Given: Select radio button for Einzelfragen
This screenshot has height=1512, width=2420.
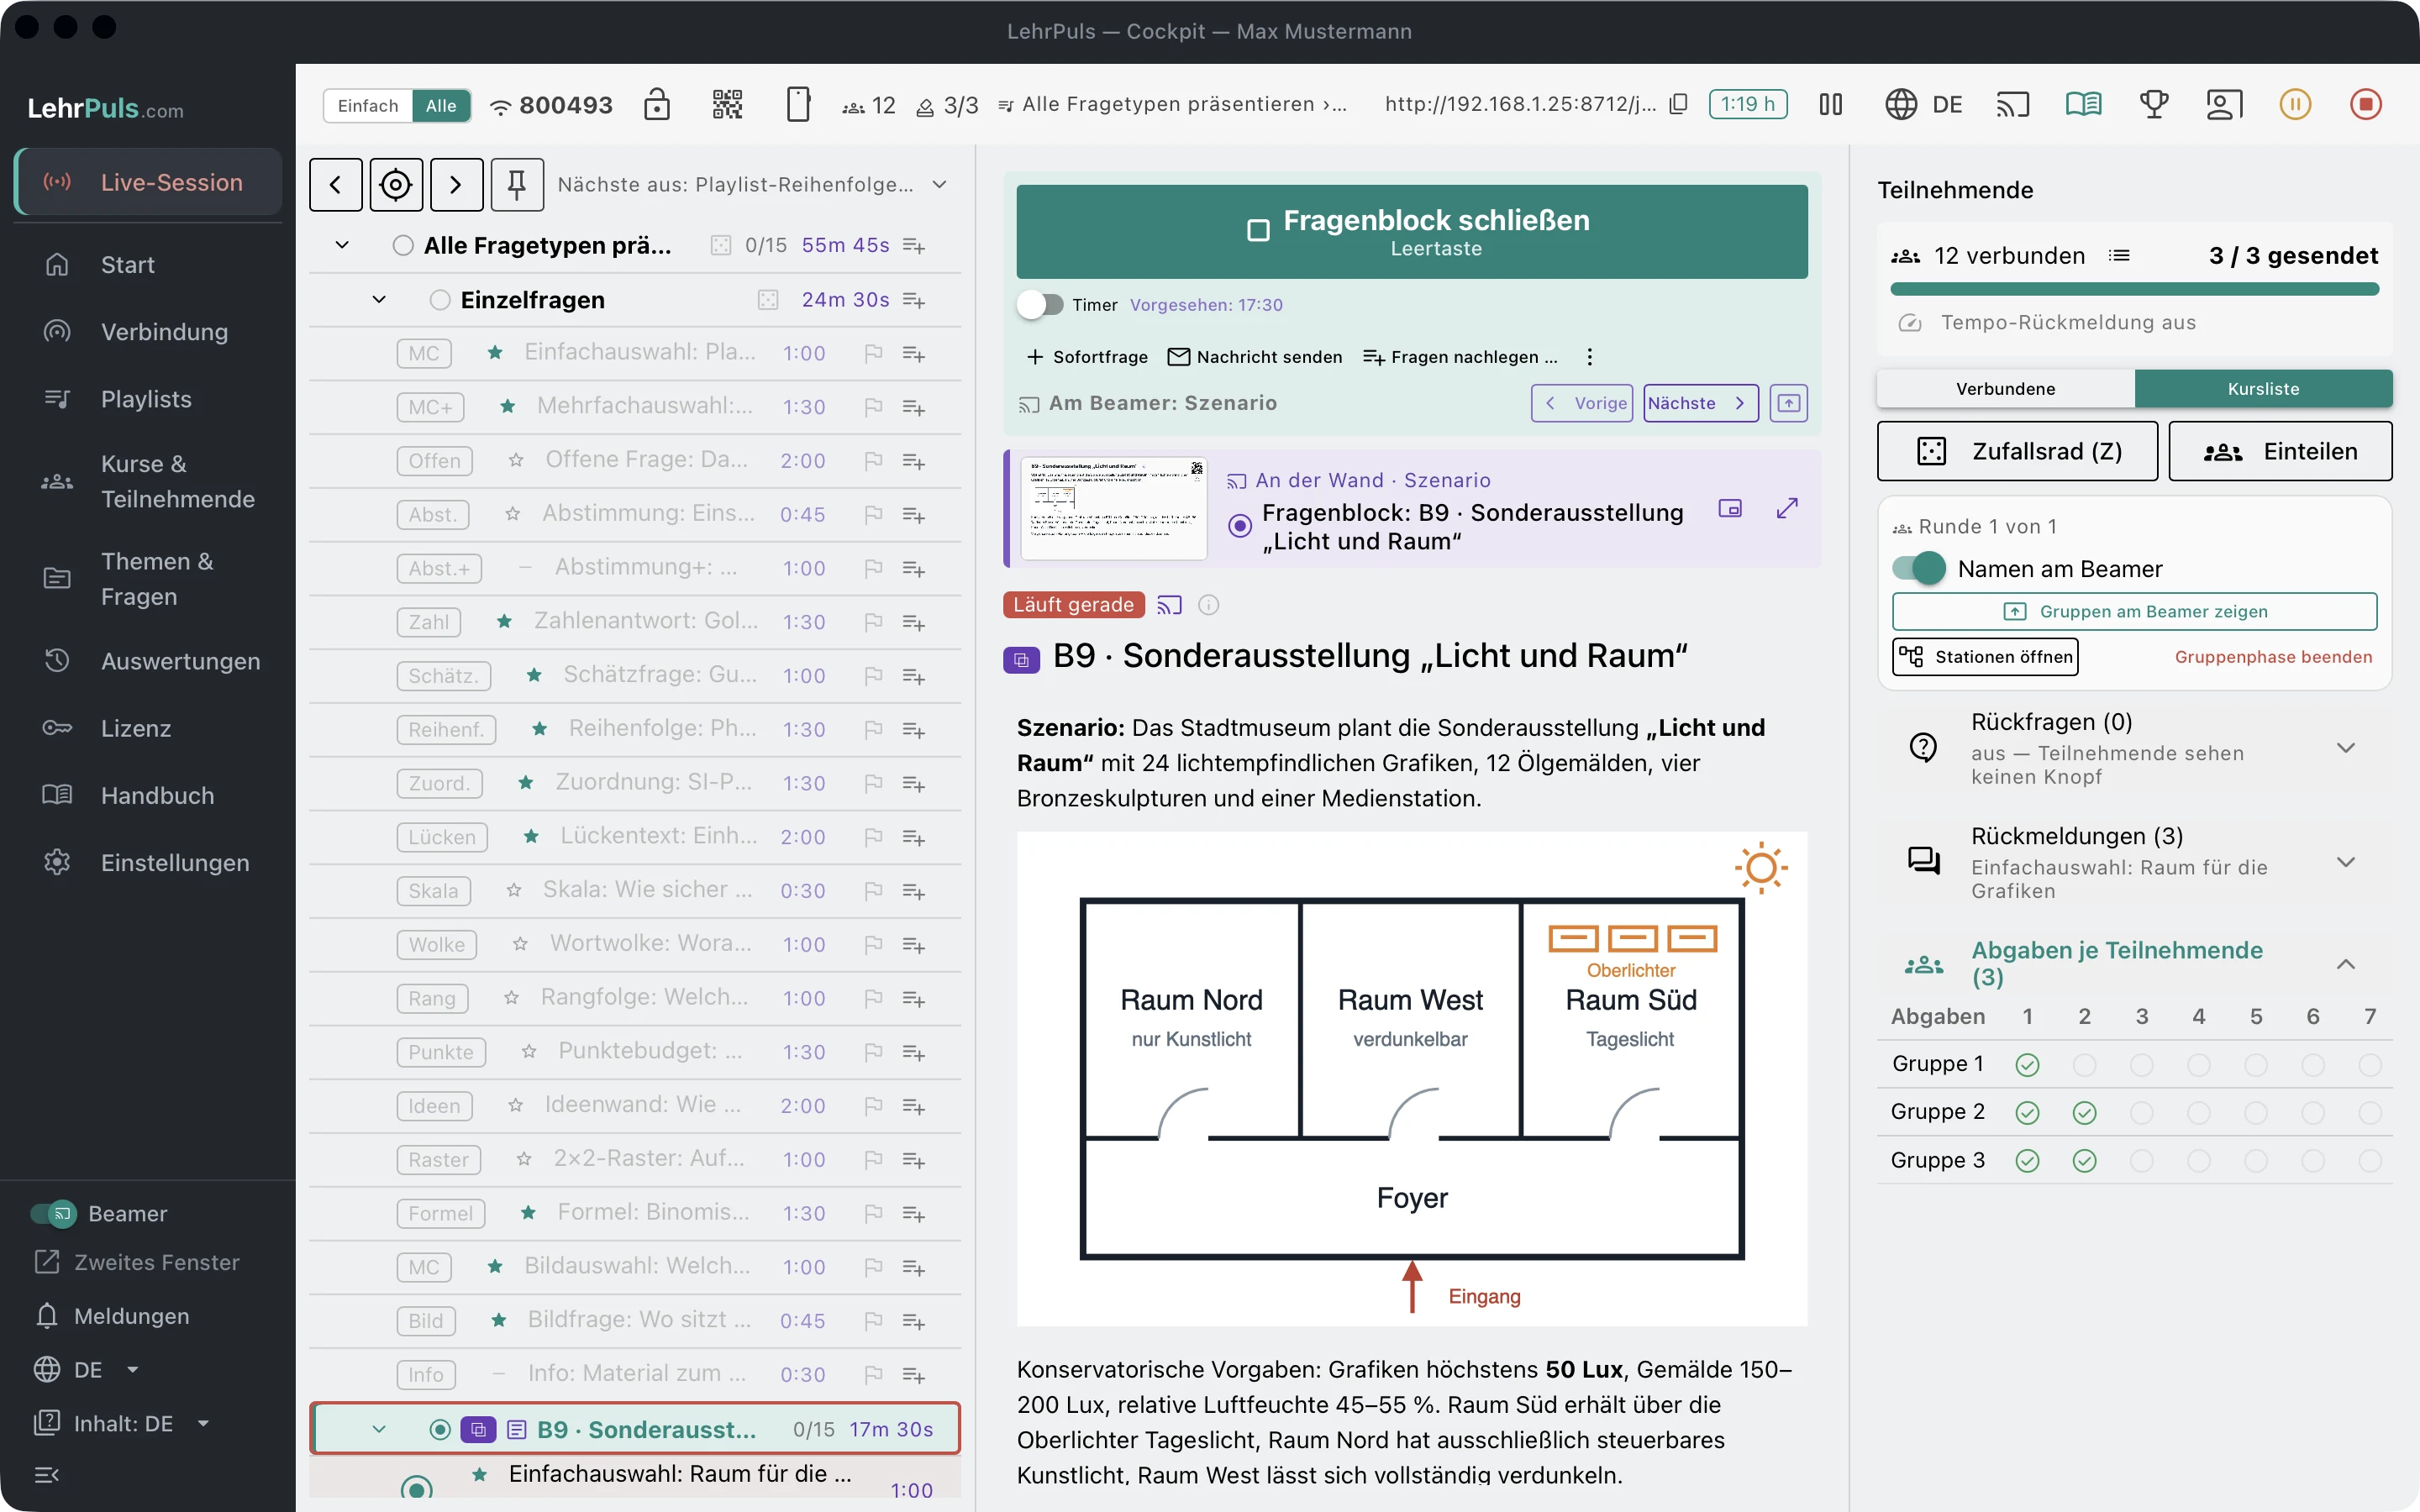Looking at the screenshot, I should [439, 300].
